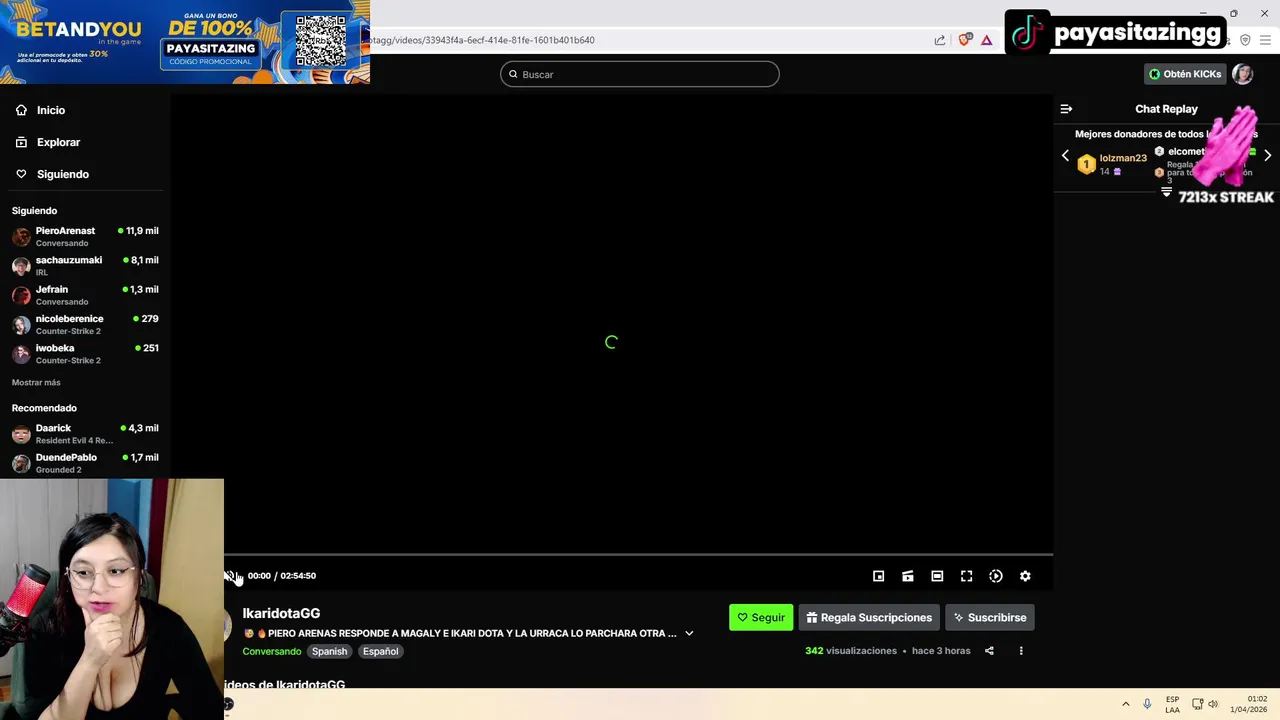This screenshot has height=720, width=1280.
Task: Expand the stream title dropdown arrow
Action: (689, 633)
